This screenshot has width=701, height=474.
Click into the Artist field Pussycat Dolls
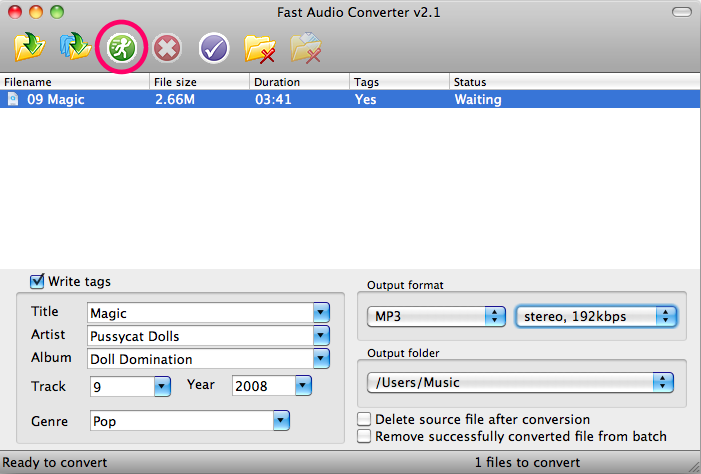click(200, 336)
